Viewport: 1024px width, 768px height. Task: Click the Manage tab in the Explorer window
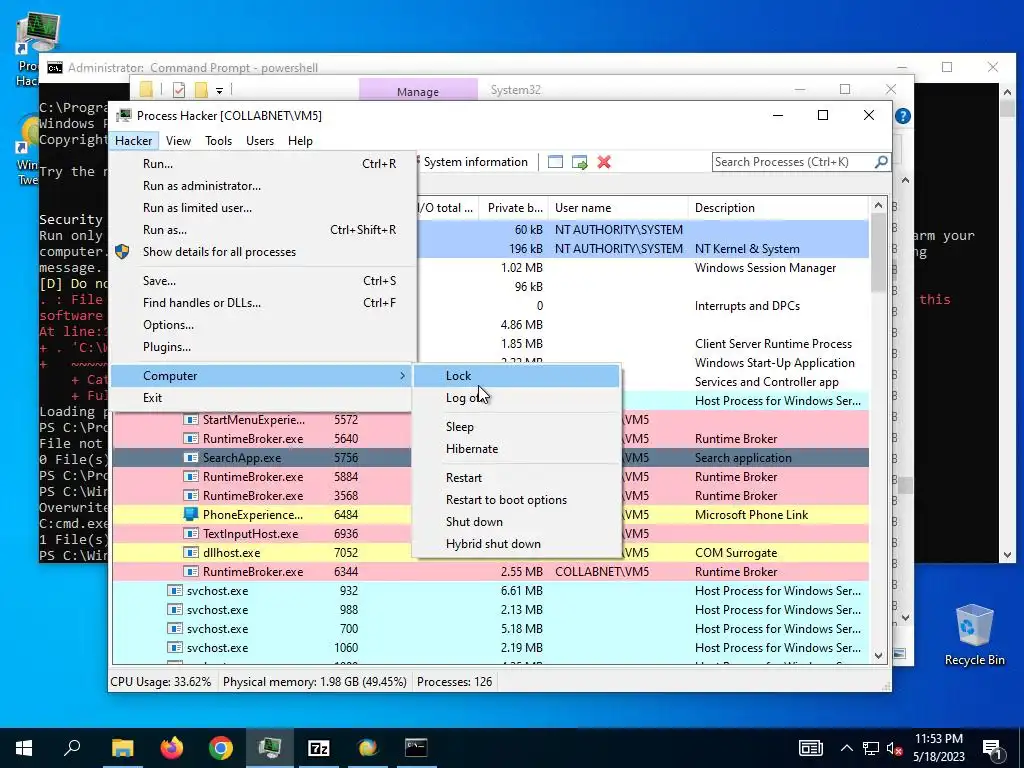point(418,91)
